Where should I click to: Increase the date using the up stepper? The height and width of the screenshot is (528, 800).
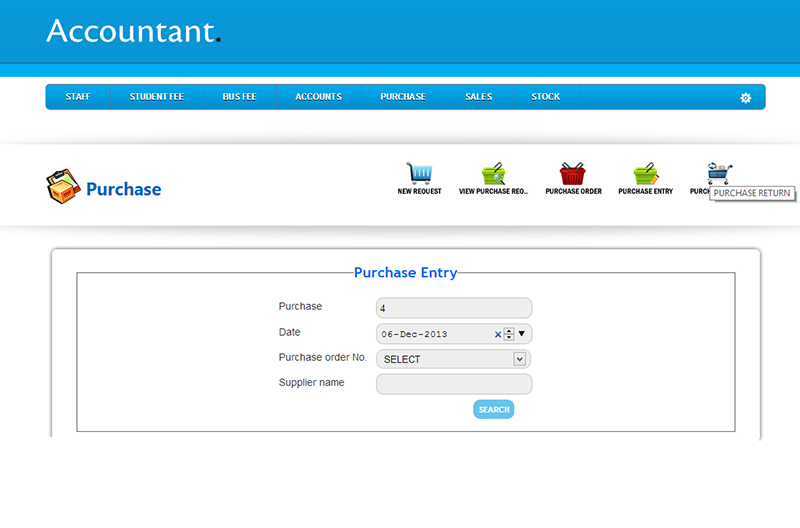coord(509,330)
